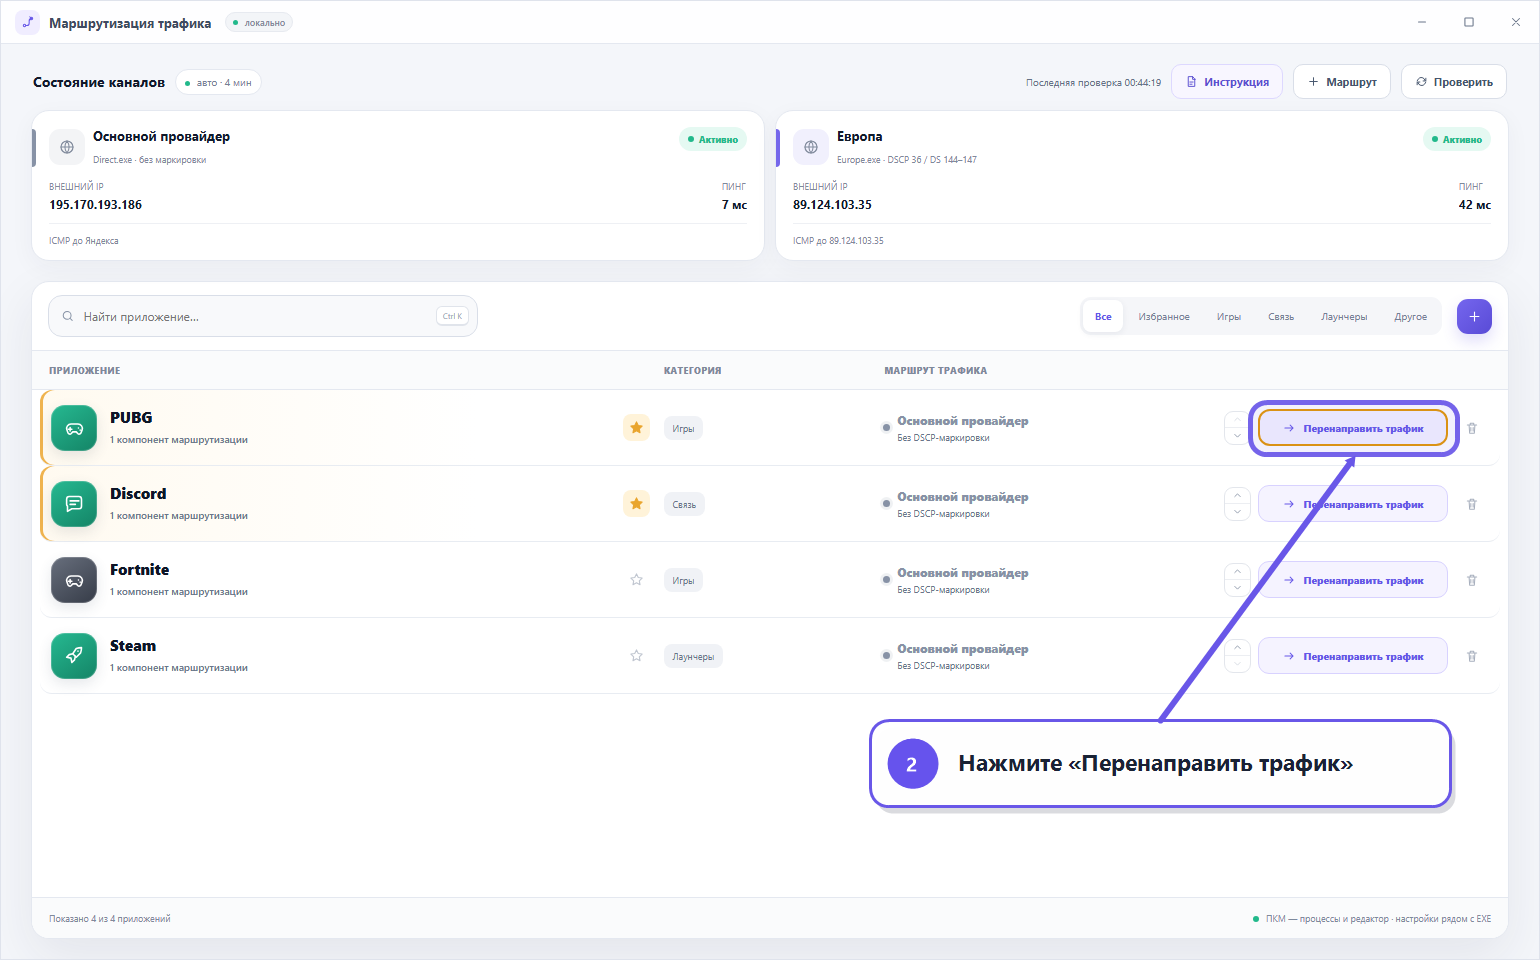Move Steam down with the down chevron
Screen dimensions: 1540x960
(x=1237, y=664)
